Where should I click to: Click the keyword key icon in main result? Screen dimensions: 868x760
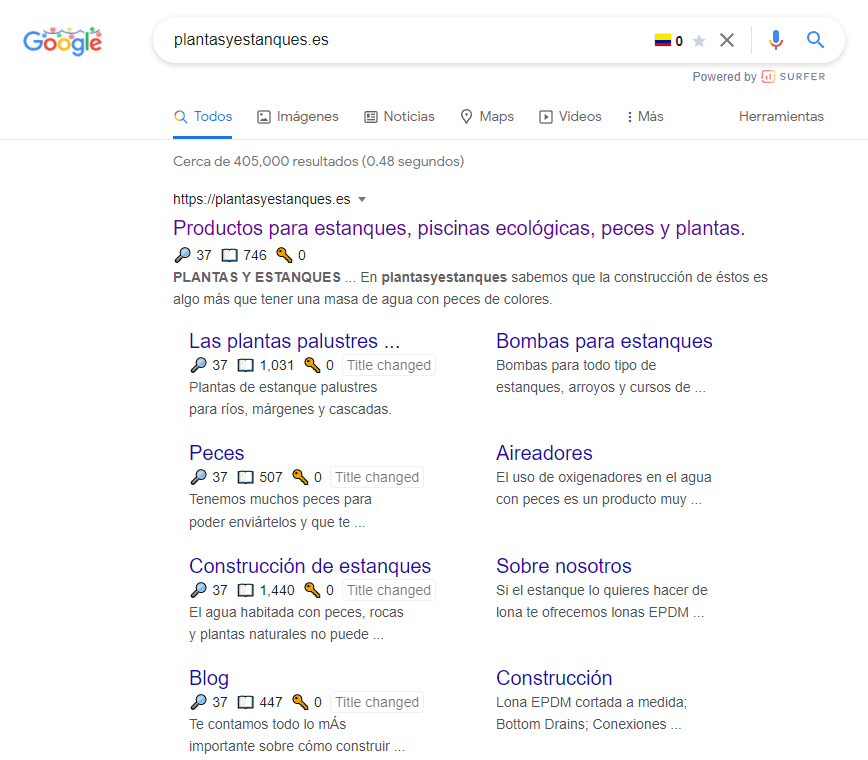(x=284, y=255)
